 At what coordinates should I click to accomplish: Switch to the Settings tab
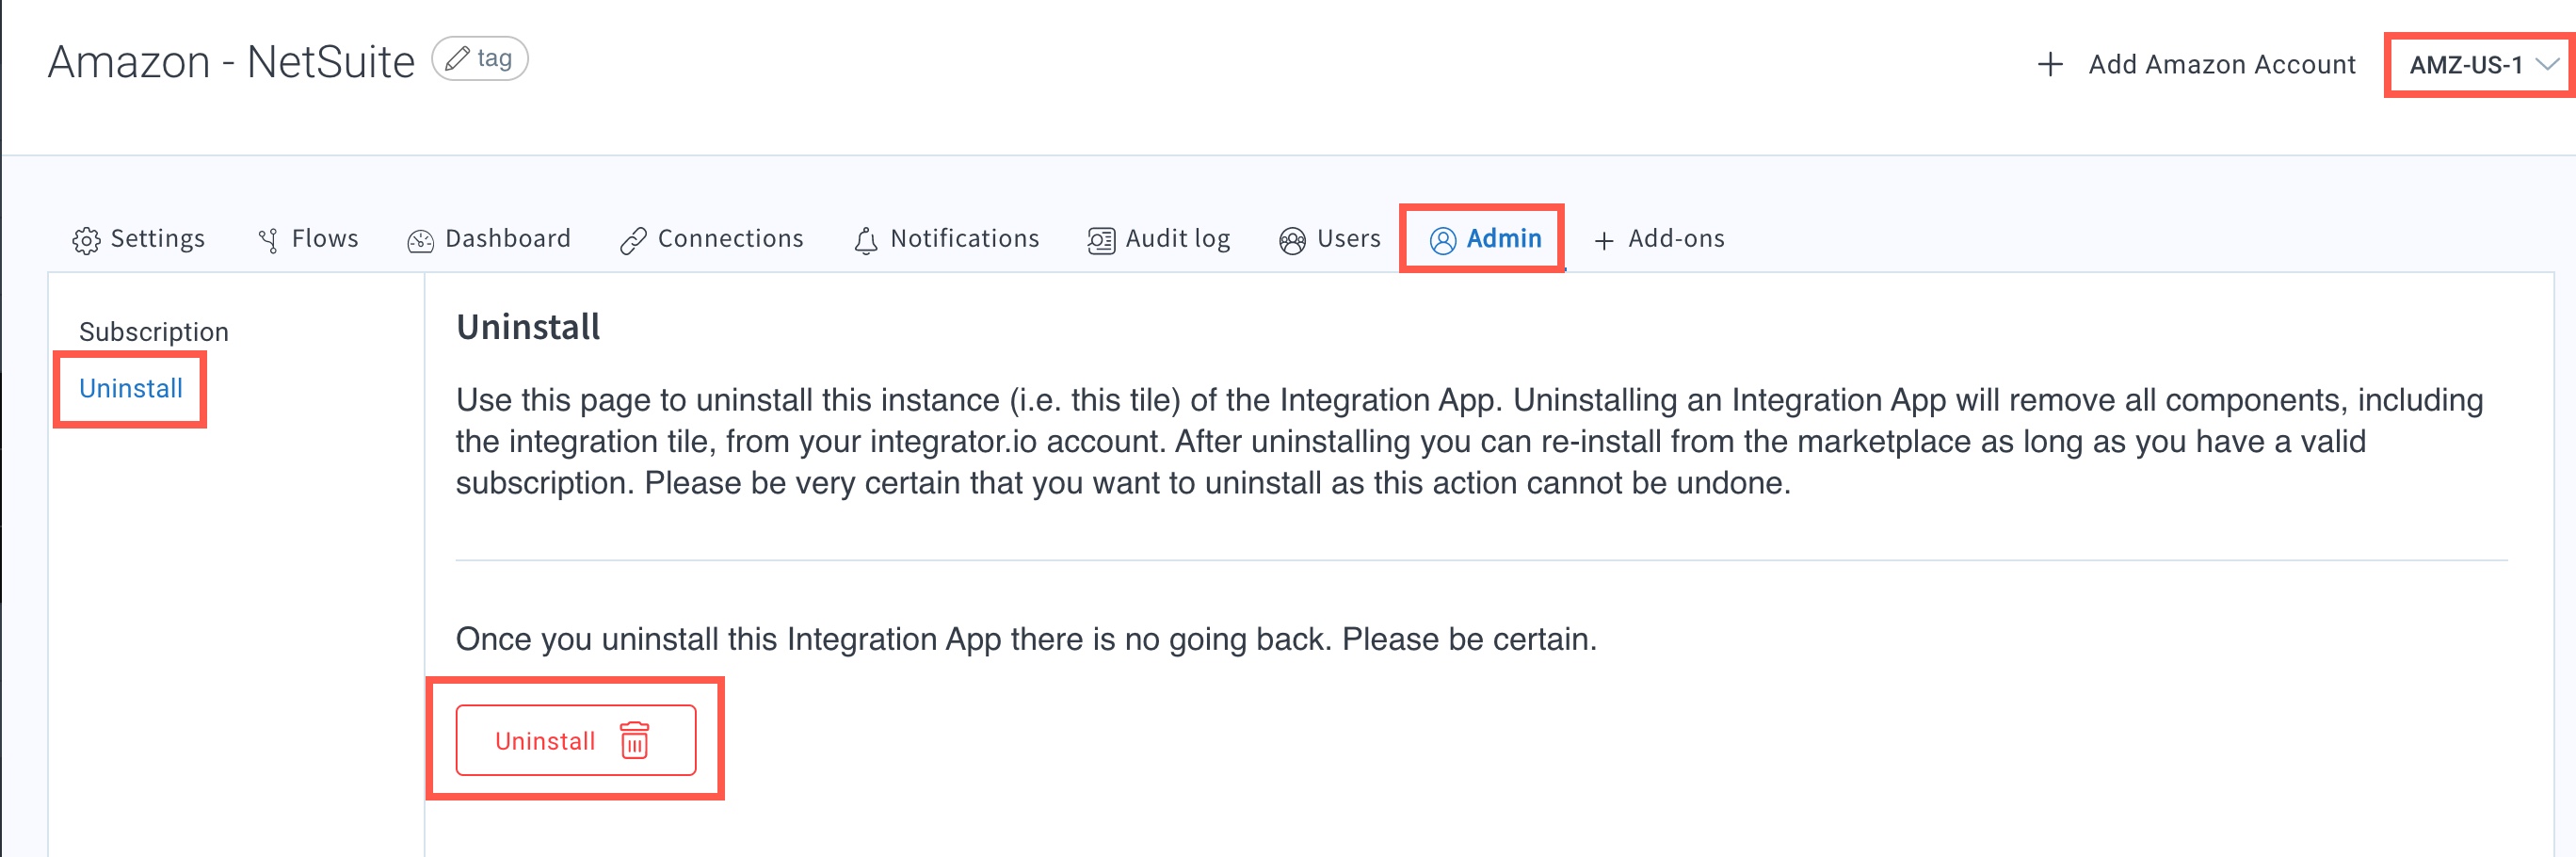click(139, 239)
